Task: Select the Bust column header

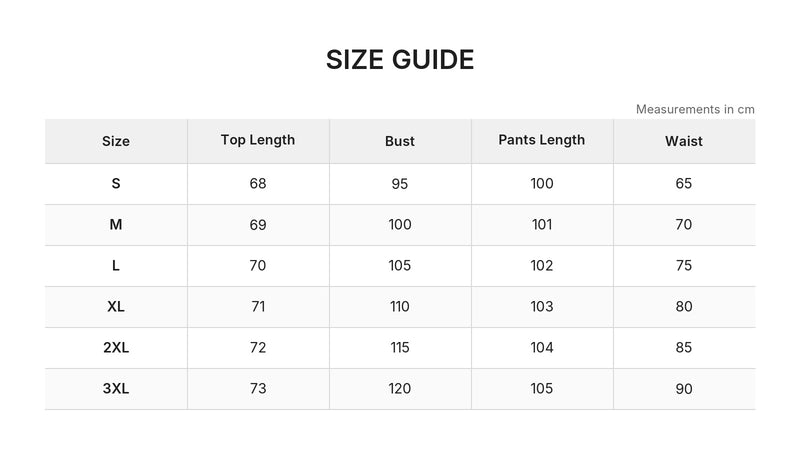Action: coord(399,141)
